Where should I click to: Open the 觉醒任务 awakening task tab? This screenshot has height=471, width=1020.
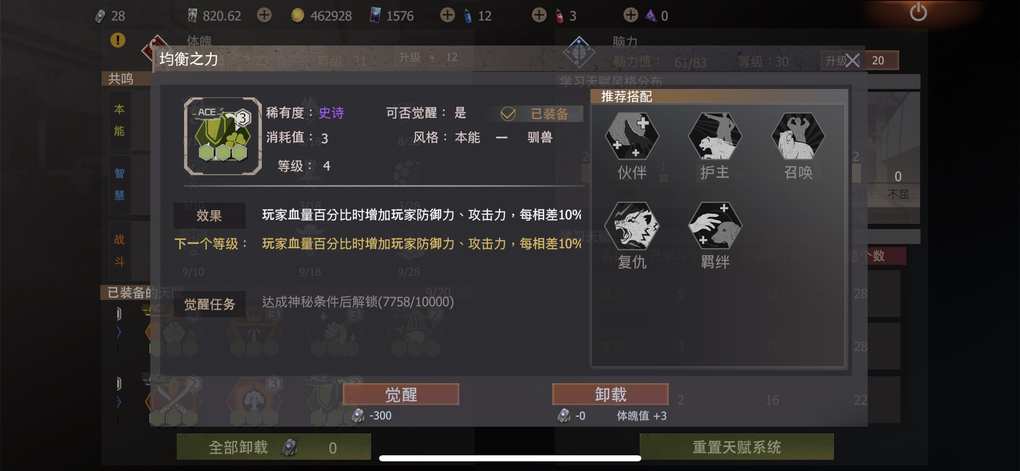click(209, 304)
